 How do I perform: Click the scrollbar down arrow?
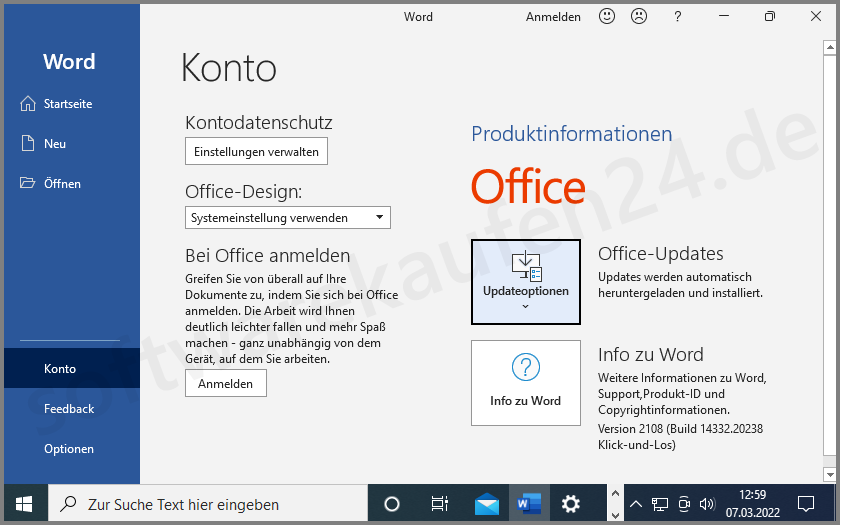tap(830, 475)
